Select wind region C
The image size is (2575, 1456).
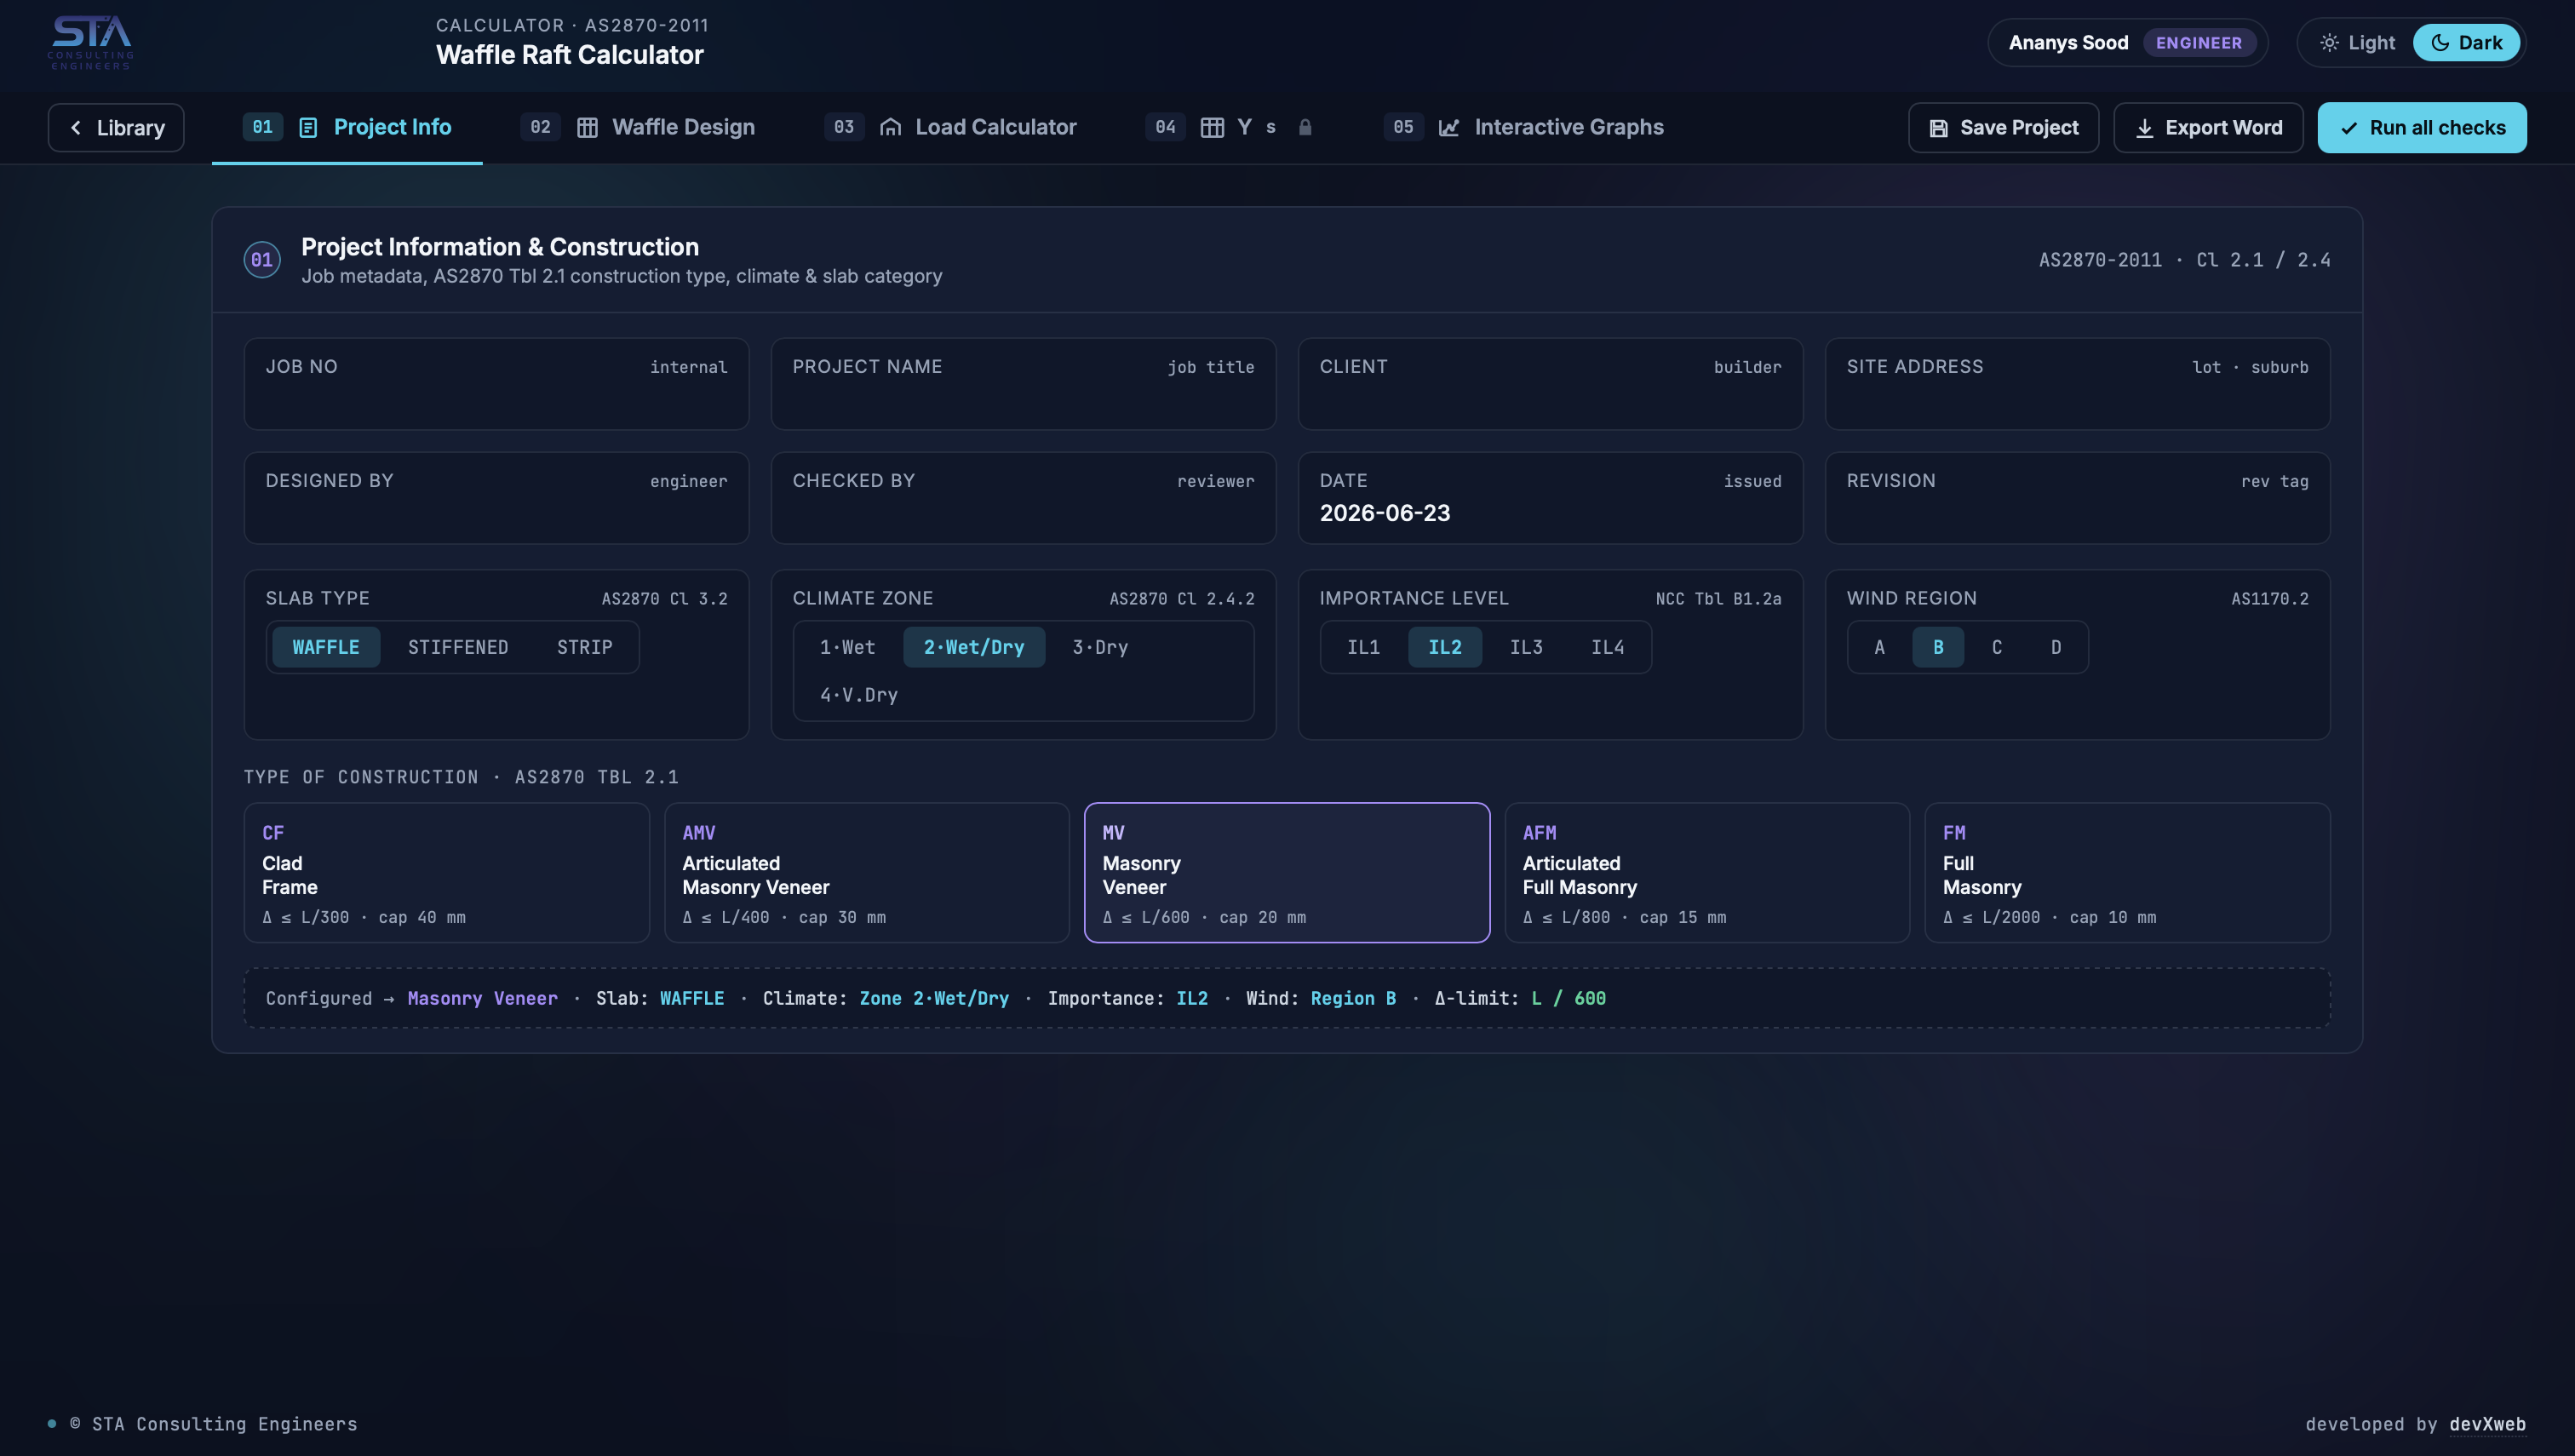pyautogui.click(x=1997, y=647)
